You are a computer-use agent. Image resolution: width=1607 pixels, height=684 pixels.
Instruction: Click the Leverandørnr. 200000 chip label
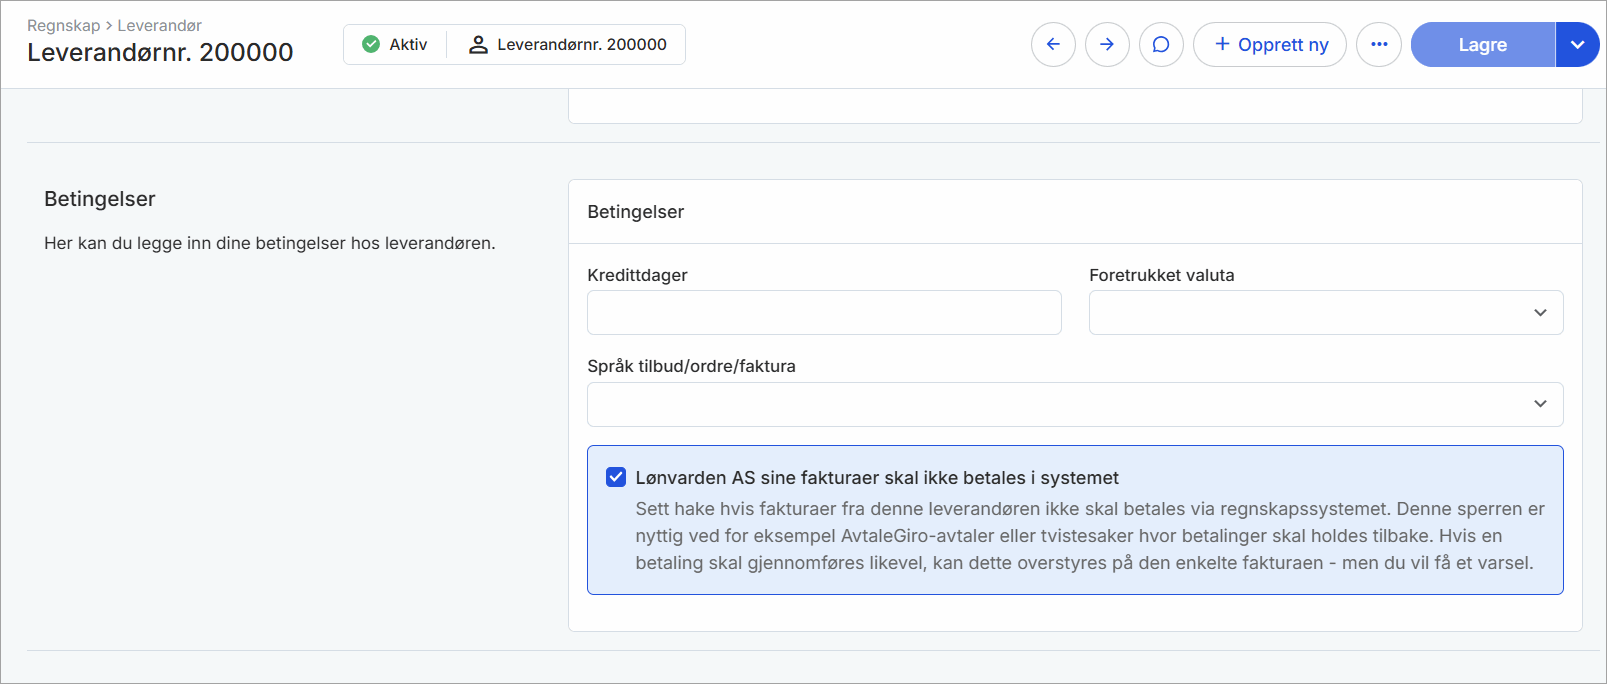(581, 45)
